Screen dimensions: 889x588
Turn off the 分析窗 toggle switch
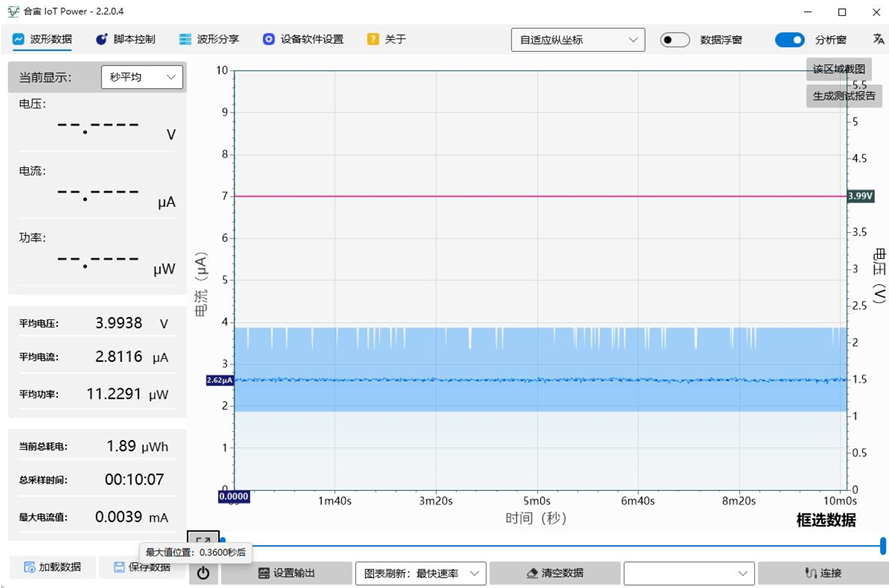[790, 40]
